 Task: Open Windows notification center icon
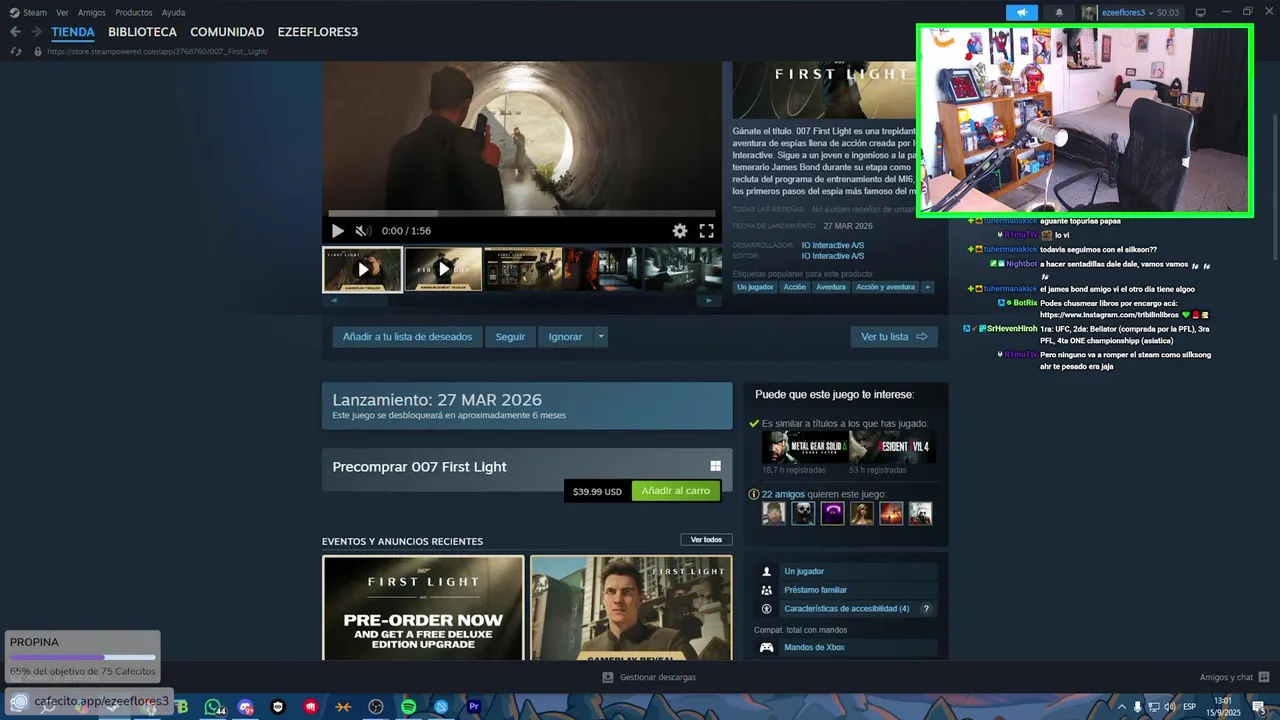click(x=1259, y=707)
